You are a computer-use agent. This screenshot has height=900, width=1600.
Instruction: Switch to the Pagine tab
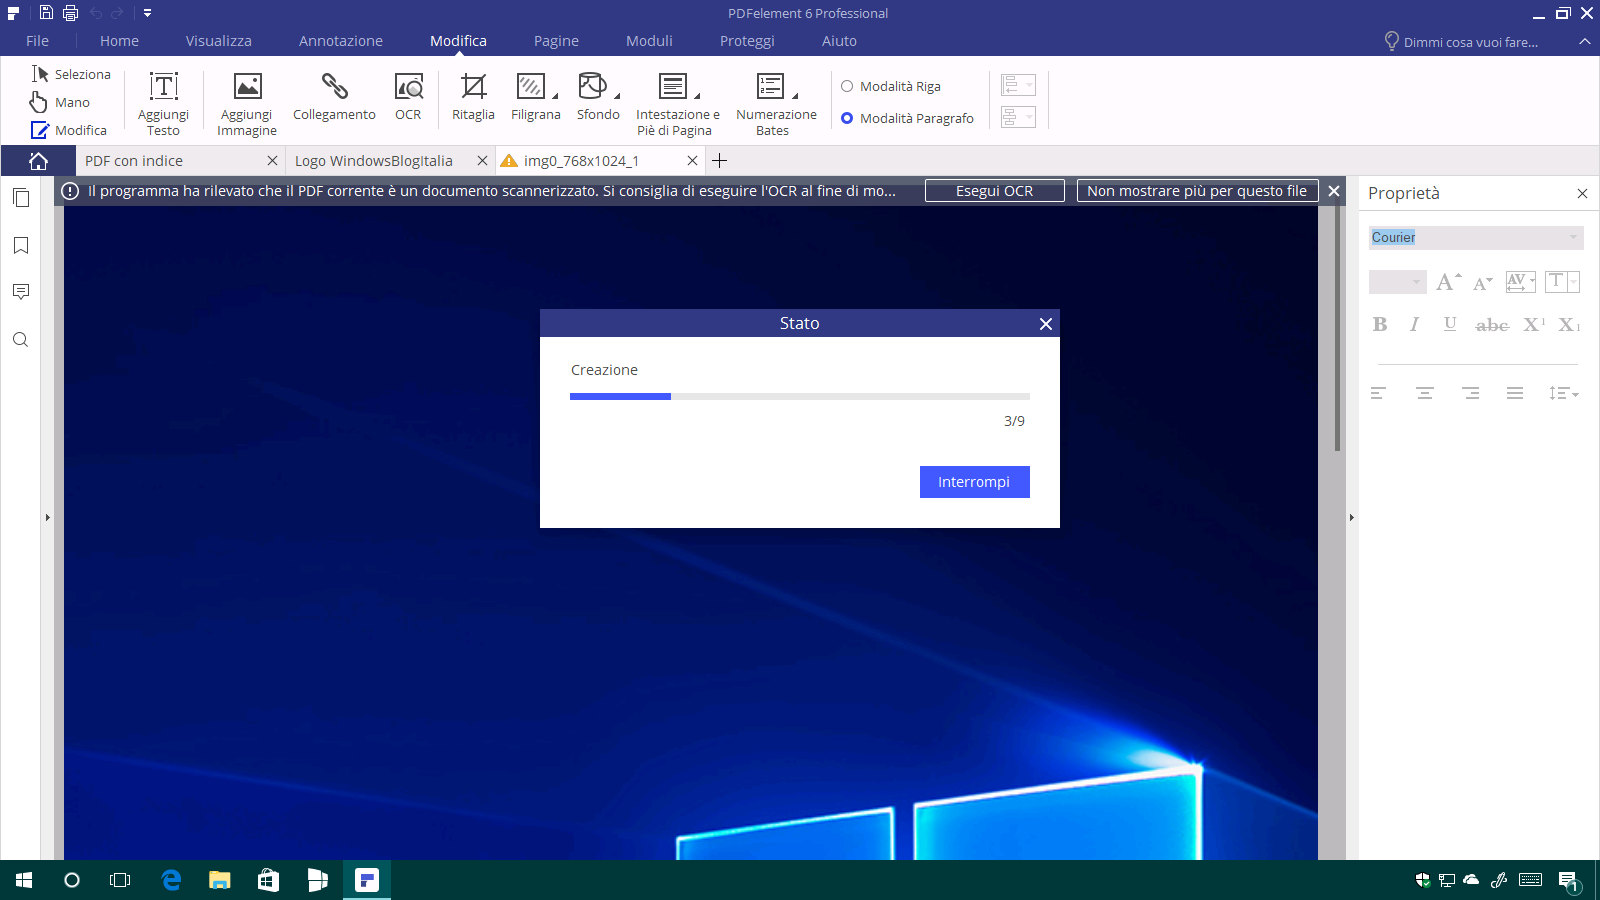coord(556,41)
